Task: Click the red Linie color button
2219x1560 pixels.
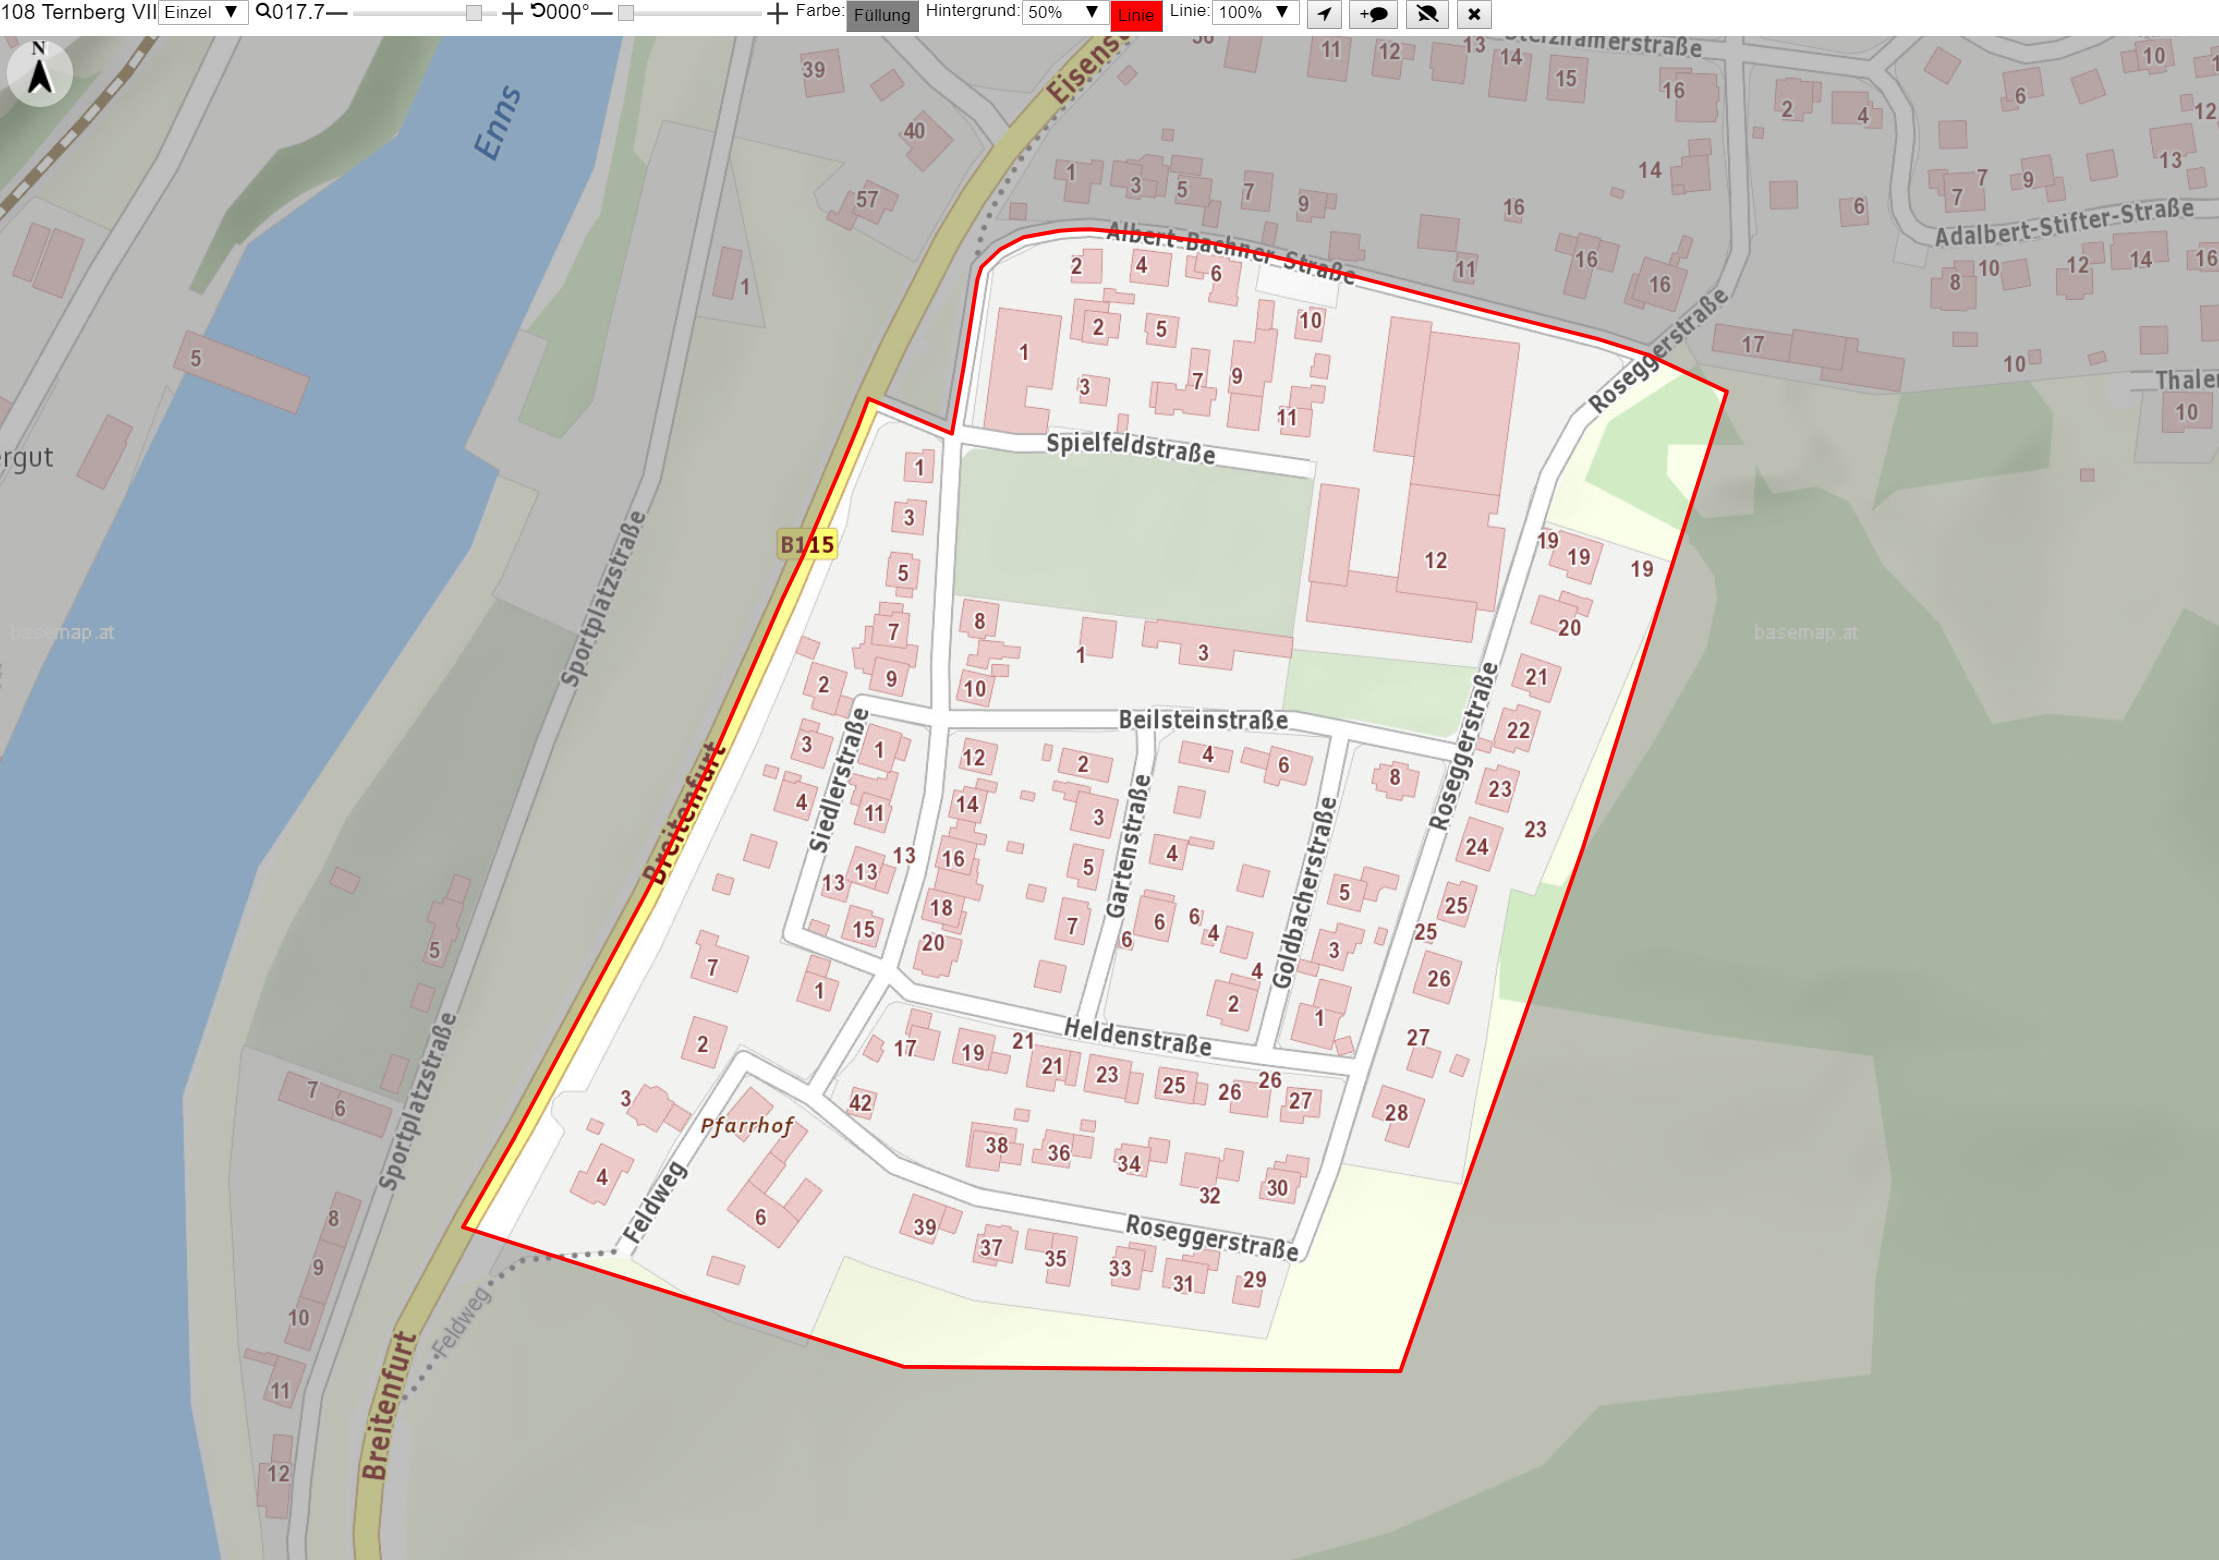Action: (1136, 15)
